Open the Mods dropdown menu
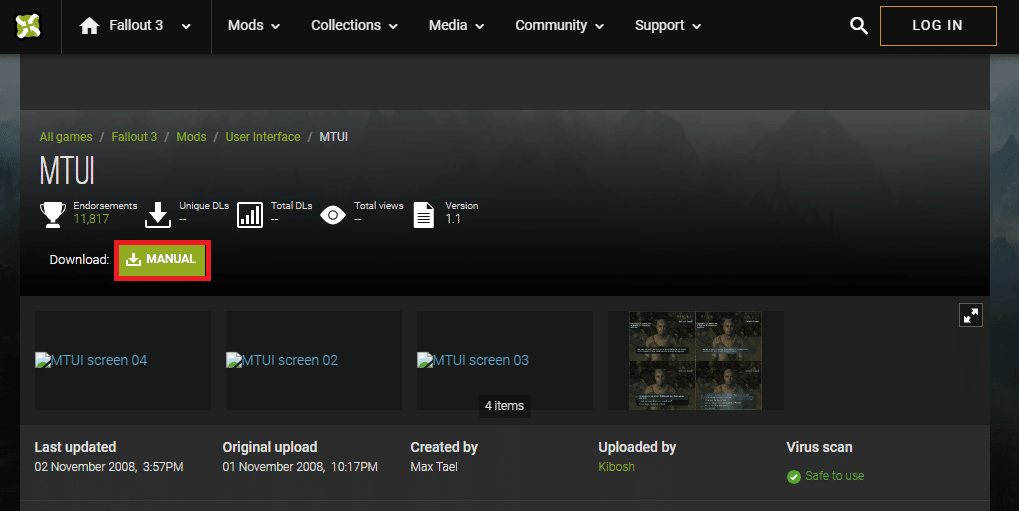 [253, 25]
